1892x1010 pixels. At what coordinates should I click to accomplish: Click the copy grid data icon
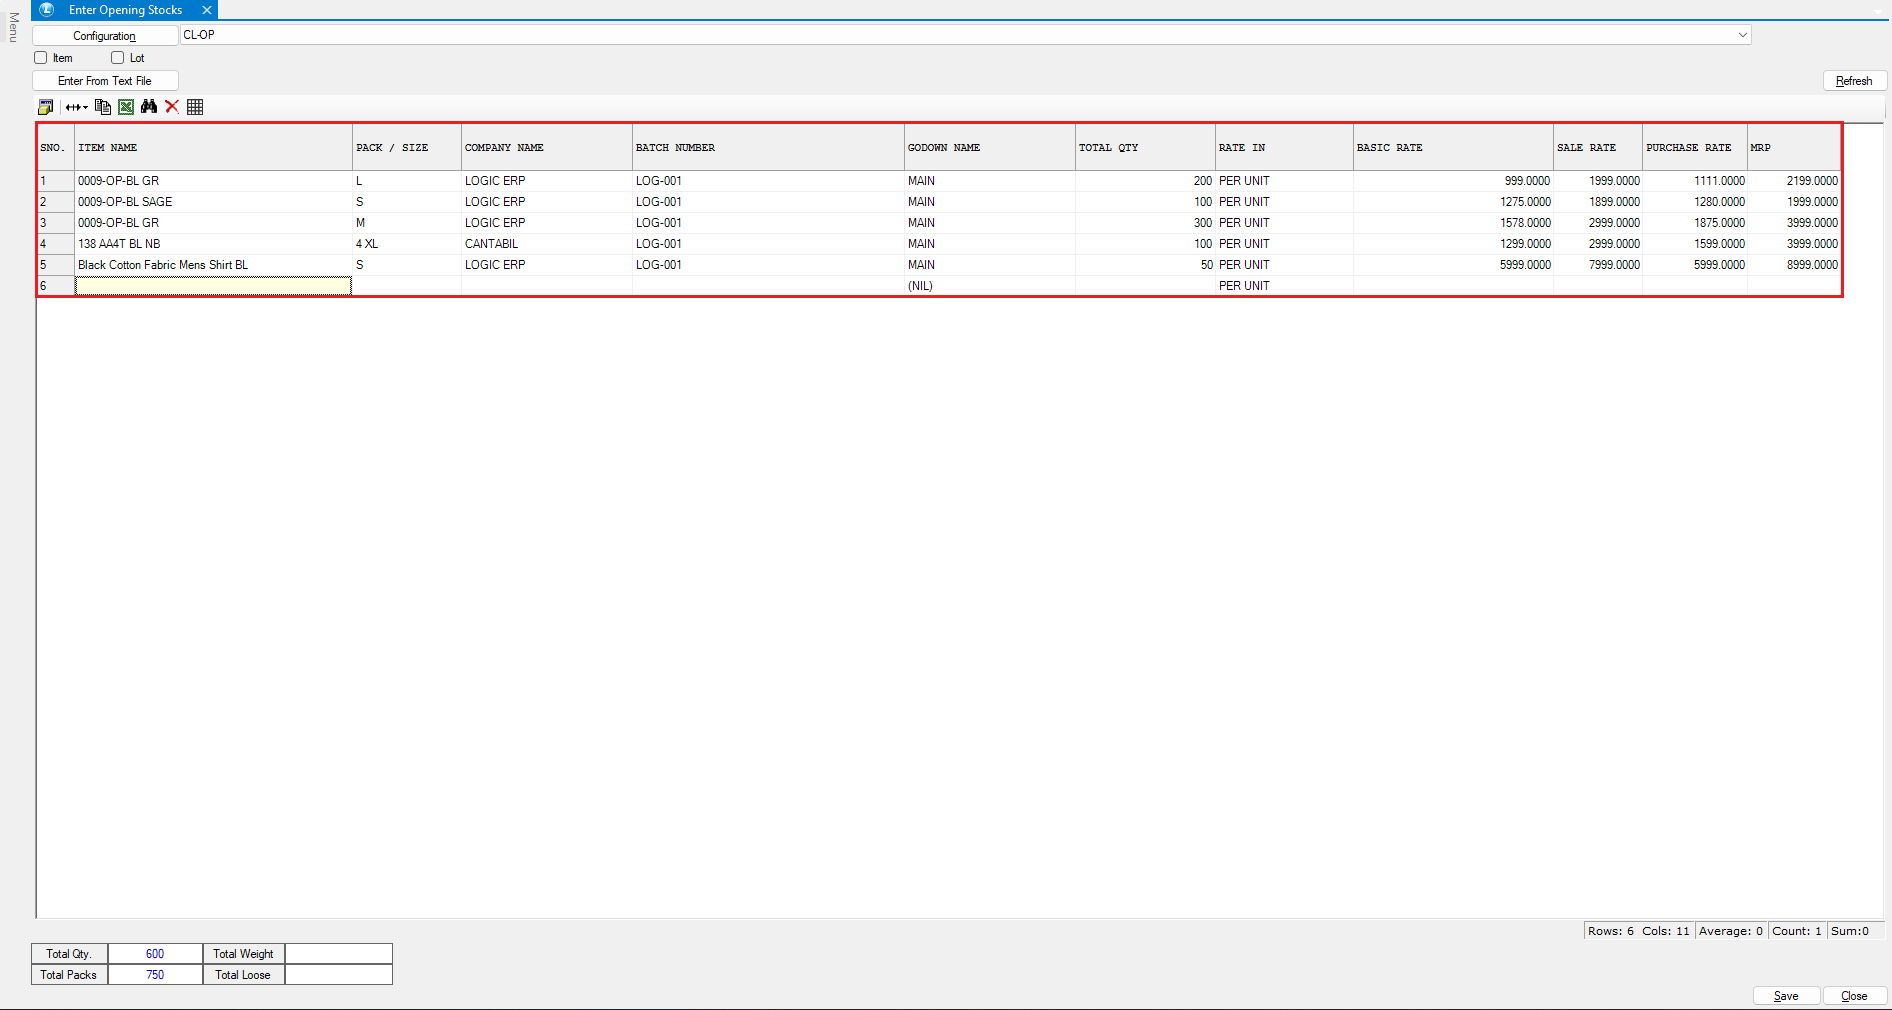pyautogui.click(x=102, y=107)
